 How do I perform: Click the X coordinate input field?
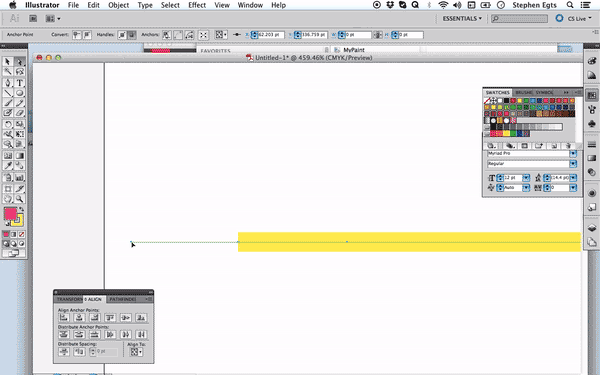(271, 35)
